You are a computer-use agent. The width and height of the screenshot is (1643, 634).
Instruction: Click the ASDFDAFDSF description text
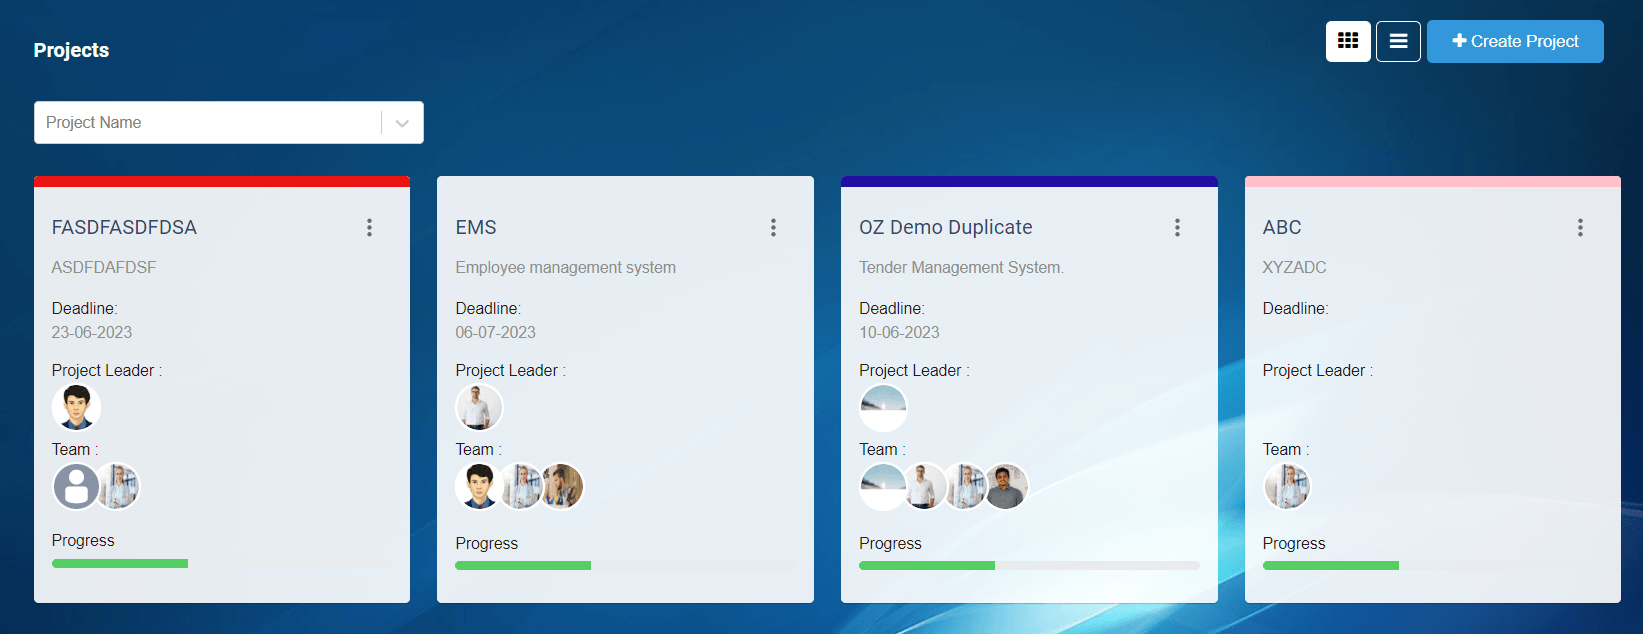[104, 267]
